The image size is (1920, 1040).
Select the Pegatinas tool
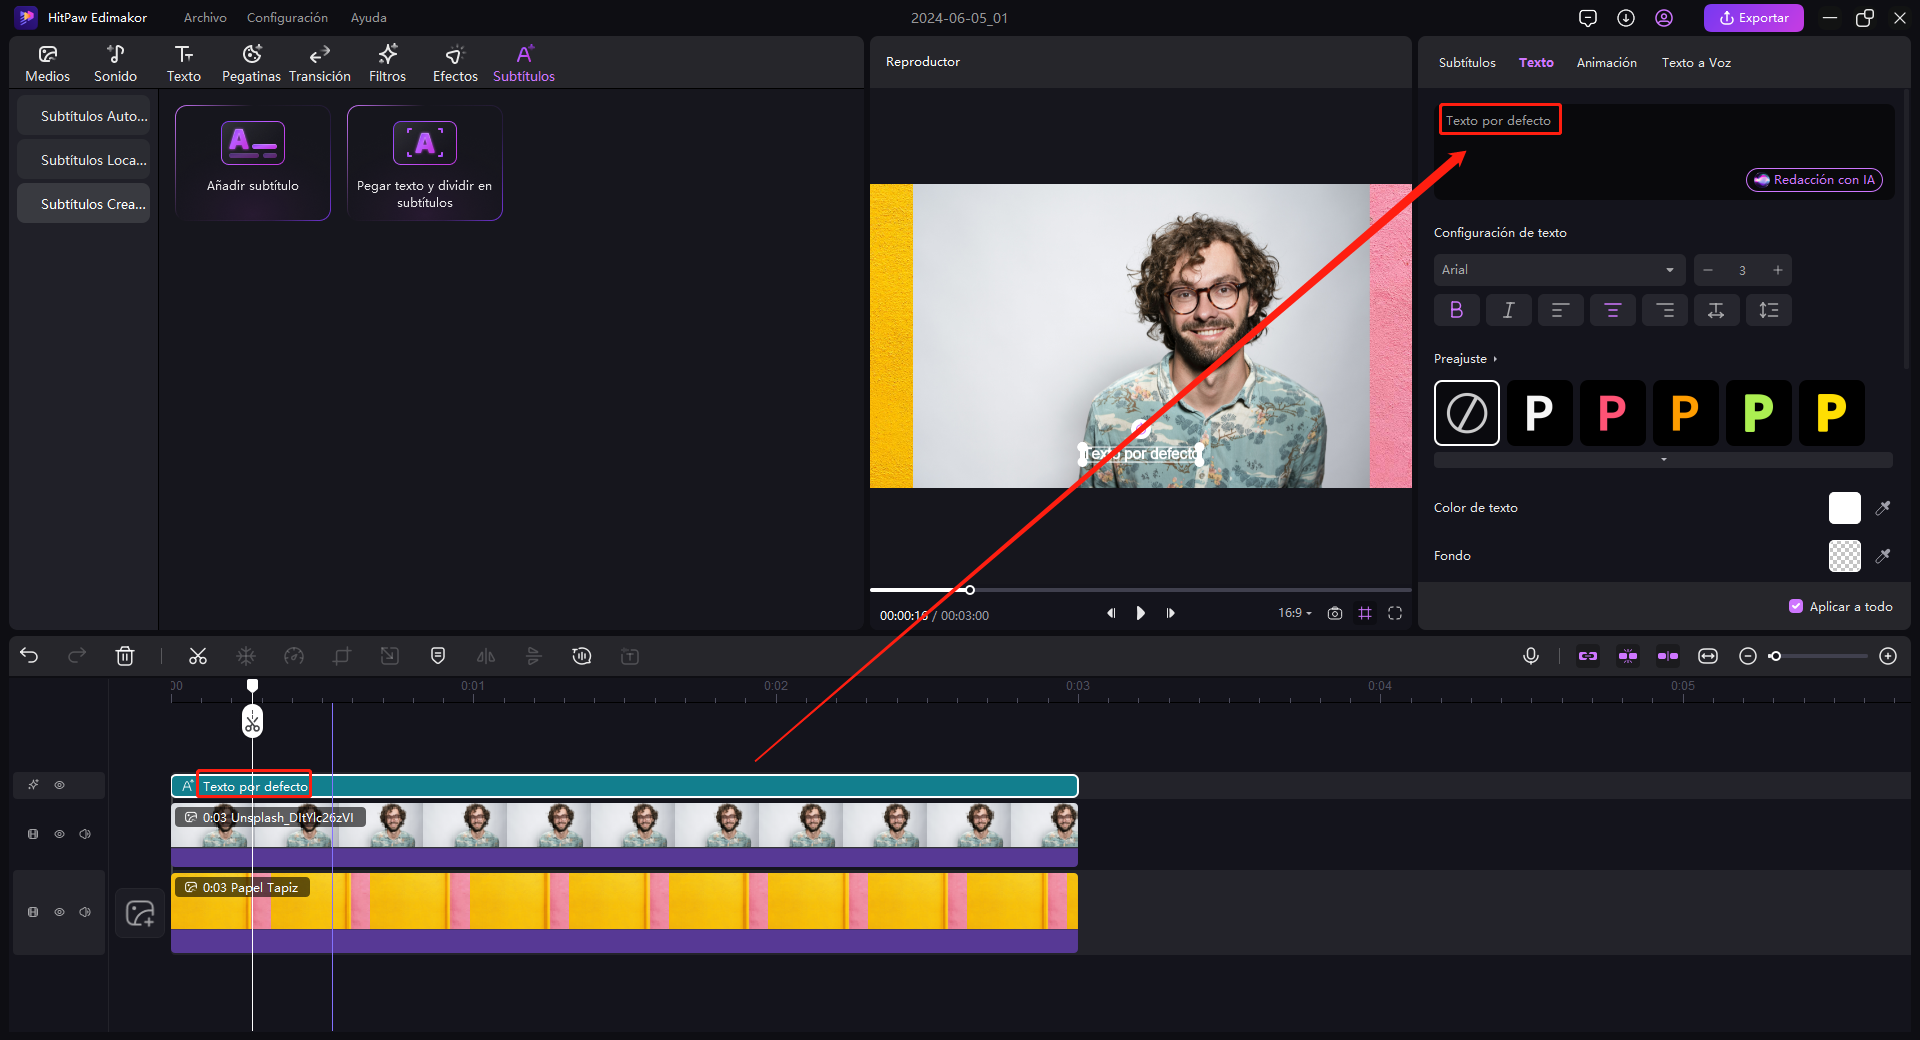(x=251, y=62)
